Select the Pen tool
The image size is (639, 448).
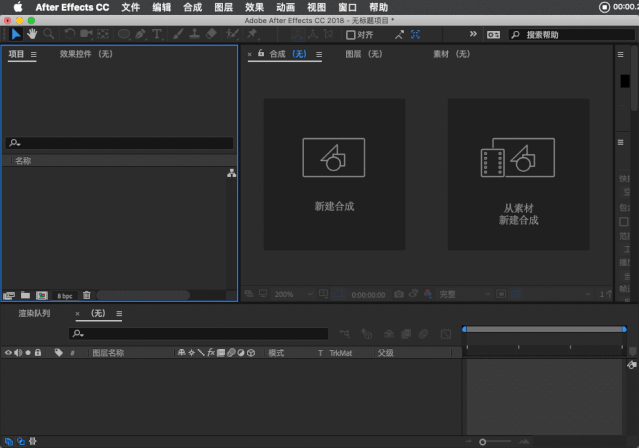[140, 34]
